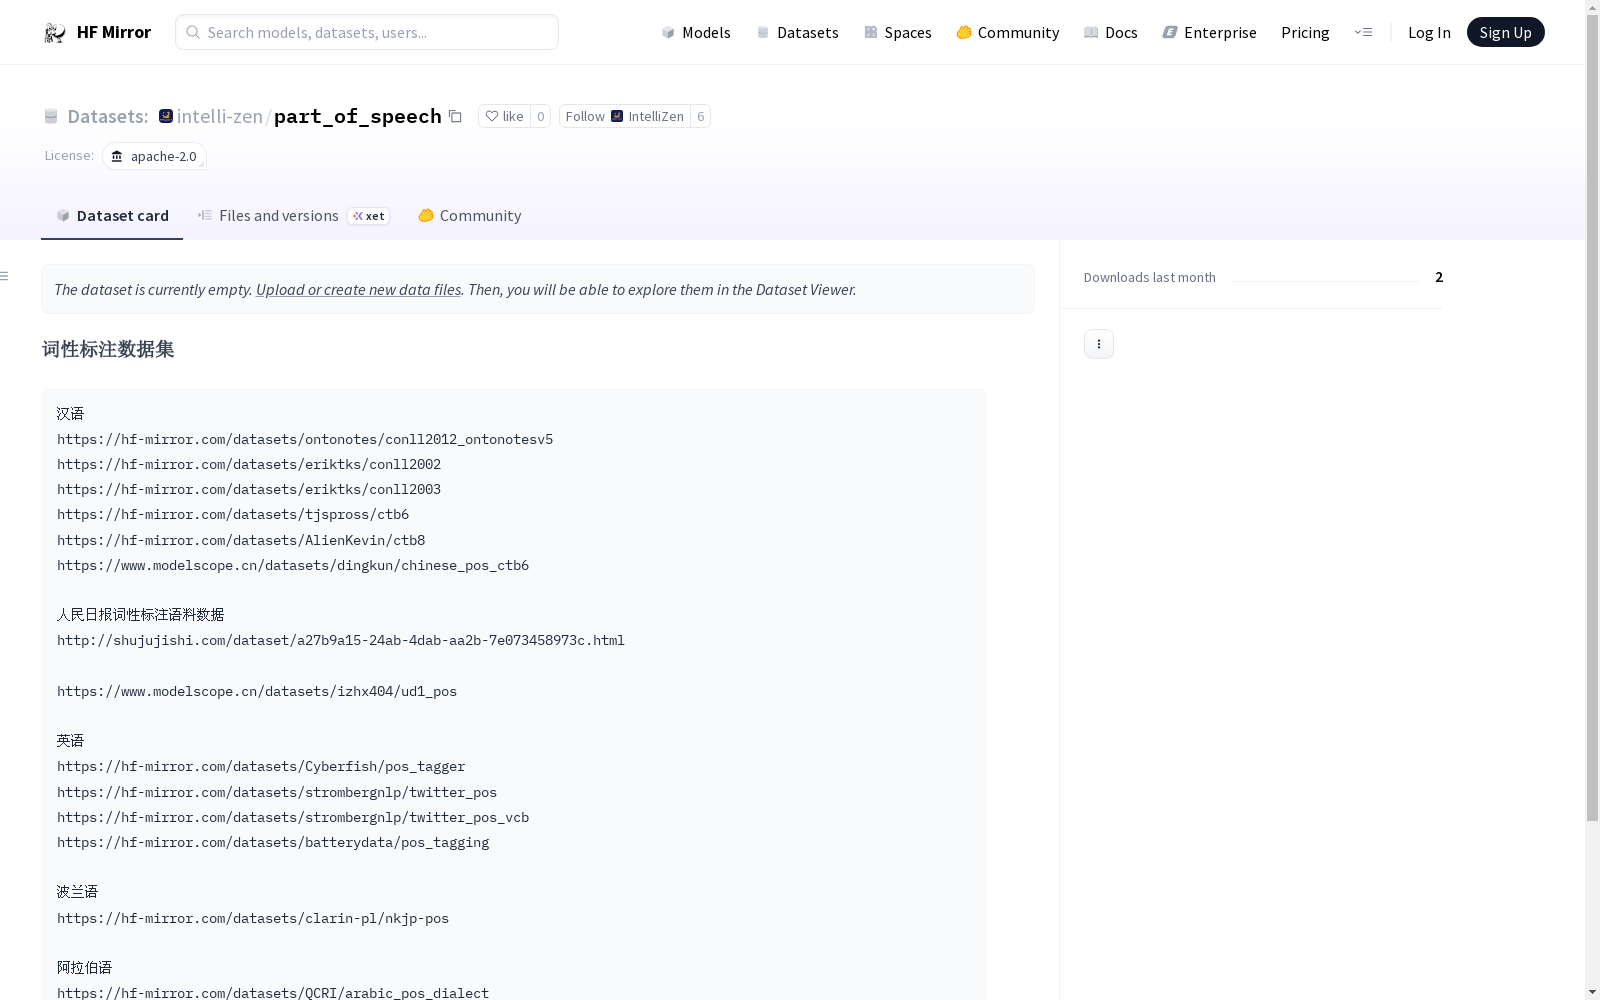Viewport: 1600px width, 1000px height.
Task: Open the Models navigation item
Action: [696, 32]
